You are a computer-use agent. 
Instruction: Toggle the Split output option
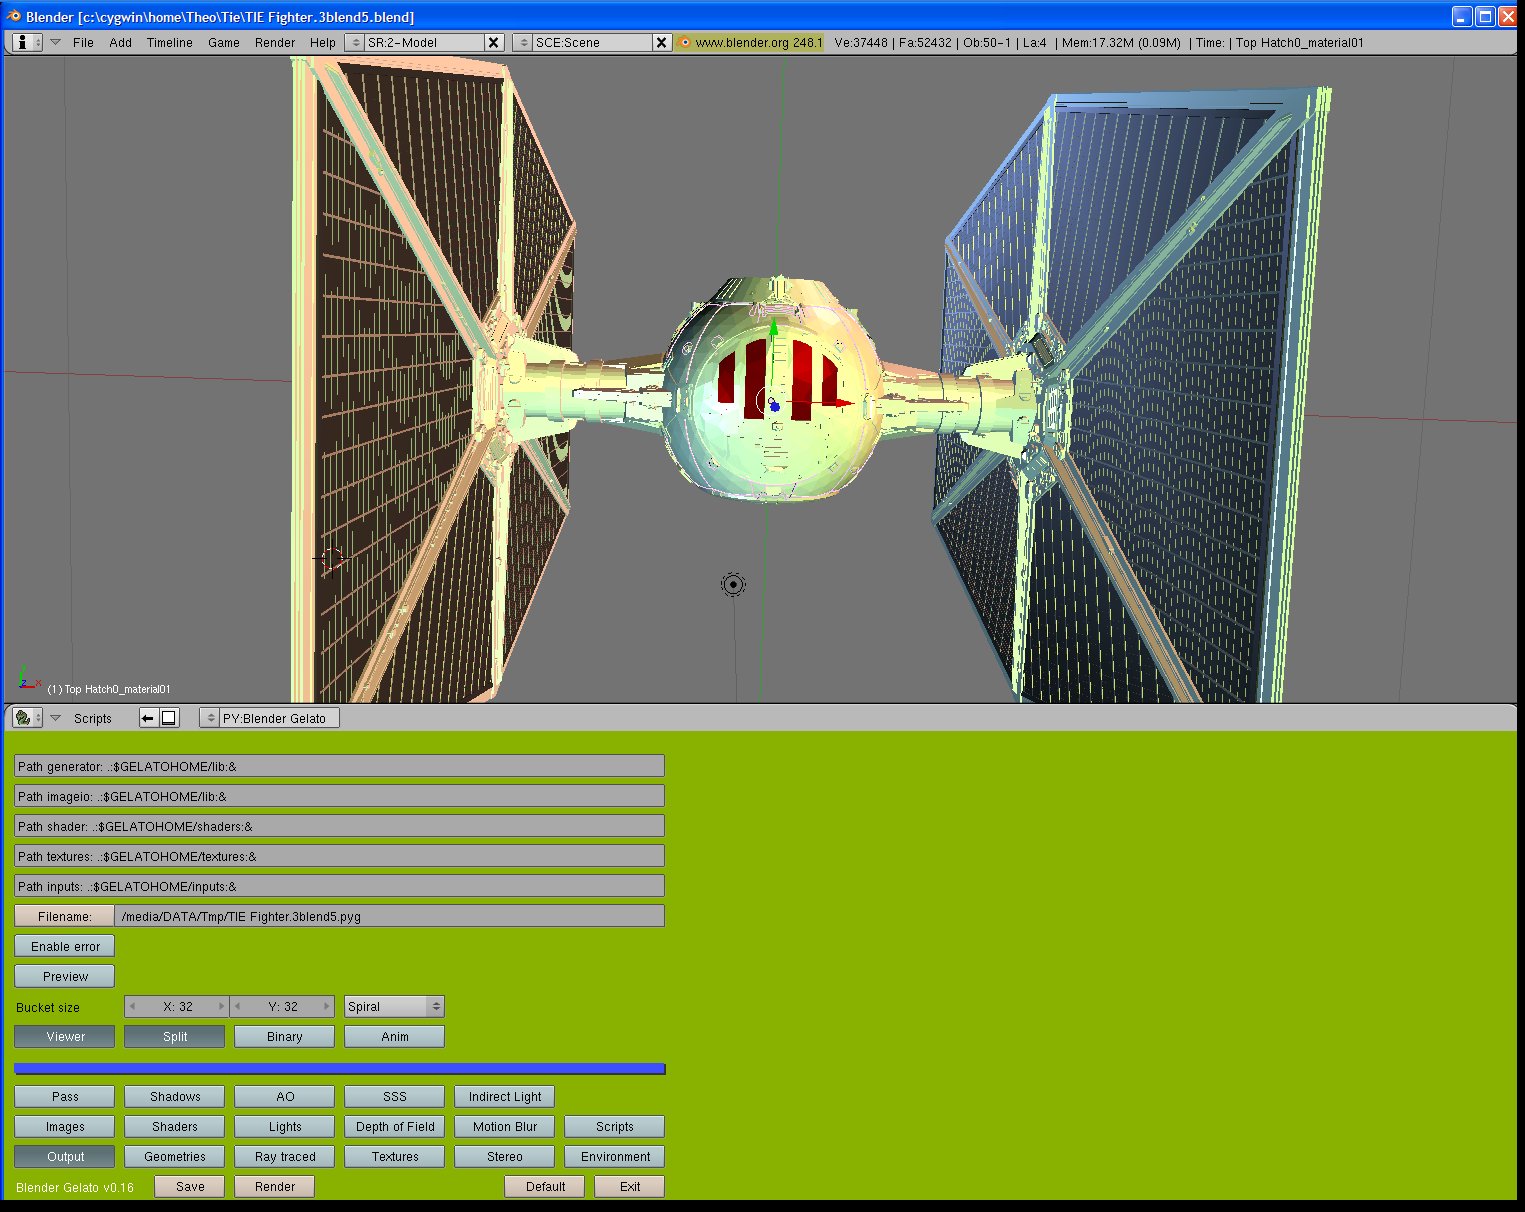(x=175, y=1037)
